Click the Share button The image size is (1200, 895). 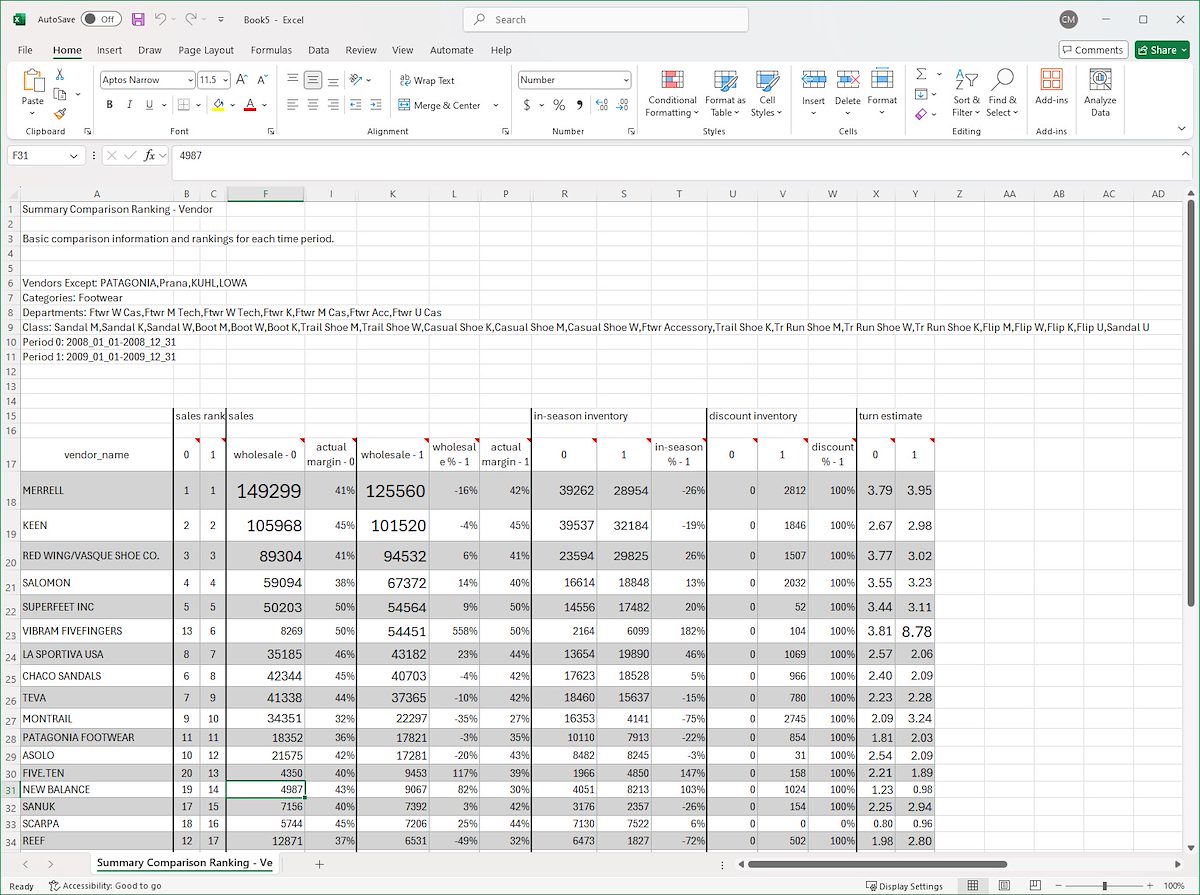tap(1161, 50)
